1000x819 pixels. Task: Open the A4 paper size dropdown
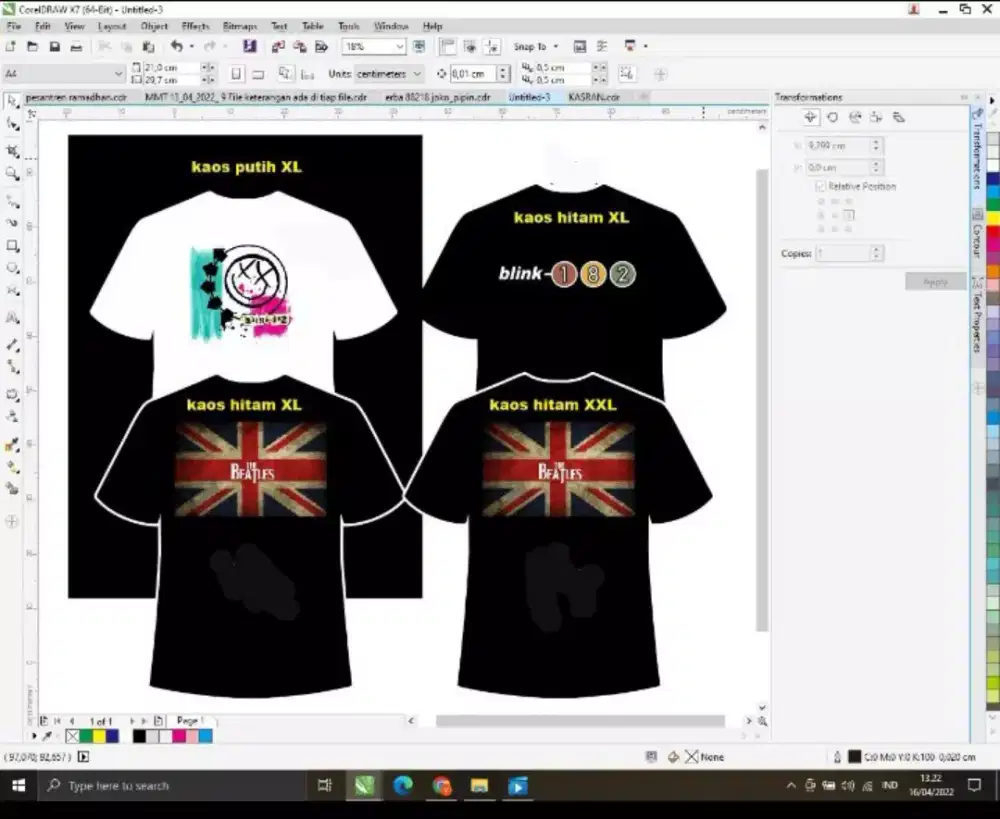click(118, 74)
